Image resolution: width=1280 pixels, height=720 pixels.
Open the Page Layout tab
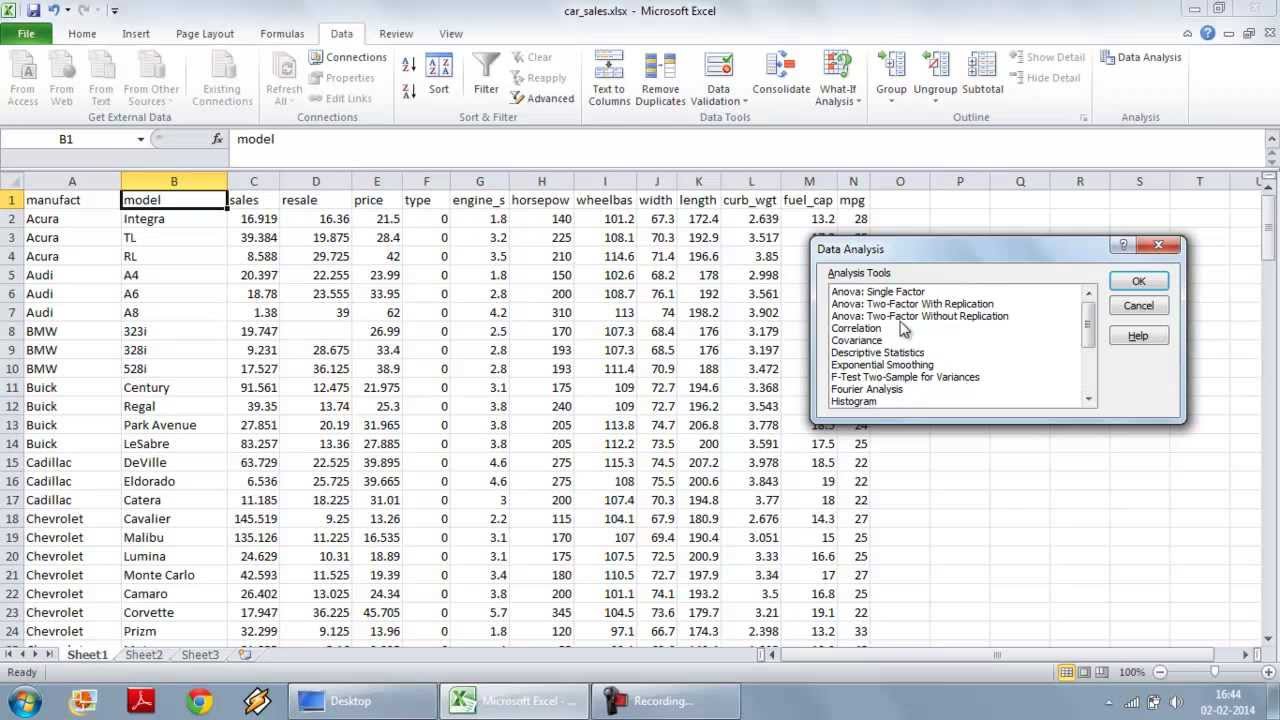205,33
